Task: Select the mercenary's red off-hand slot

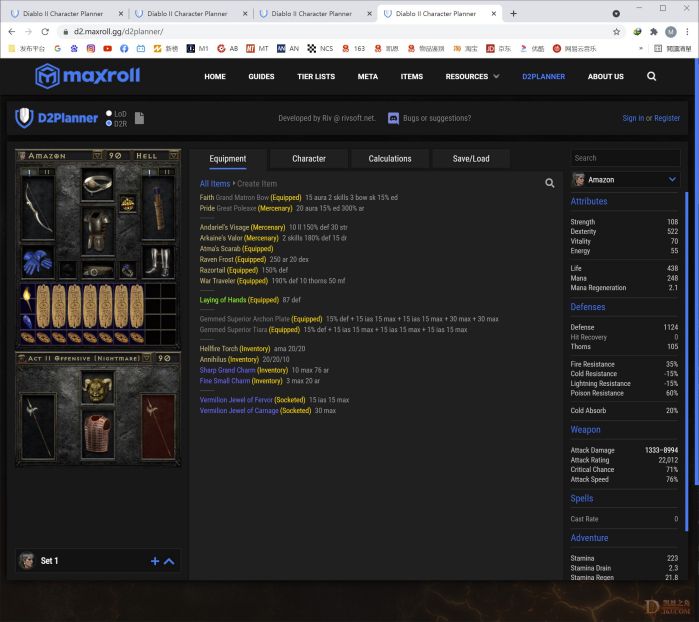Action: pyautogui.click(x=158, y=426)
